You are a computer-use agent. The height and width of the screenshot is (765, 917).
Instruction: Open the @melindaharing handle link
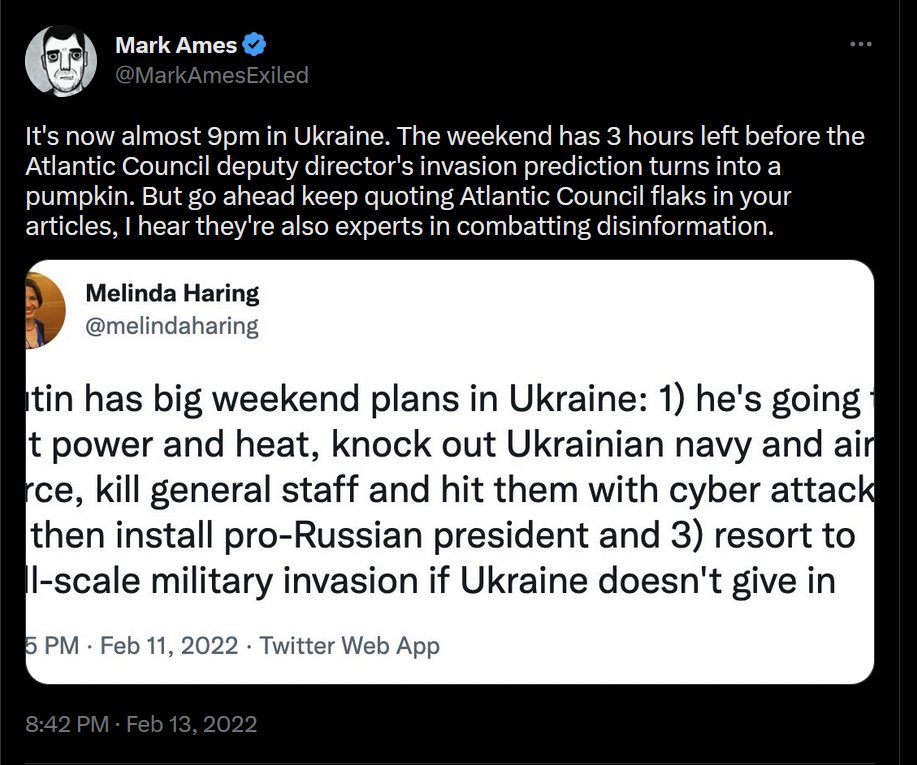172,324
